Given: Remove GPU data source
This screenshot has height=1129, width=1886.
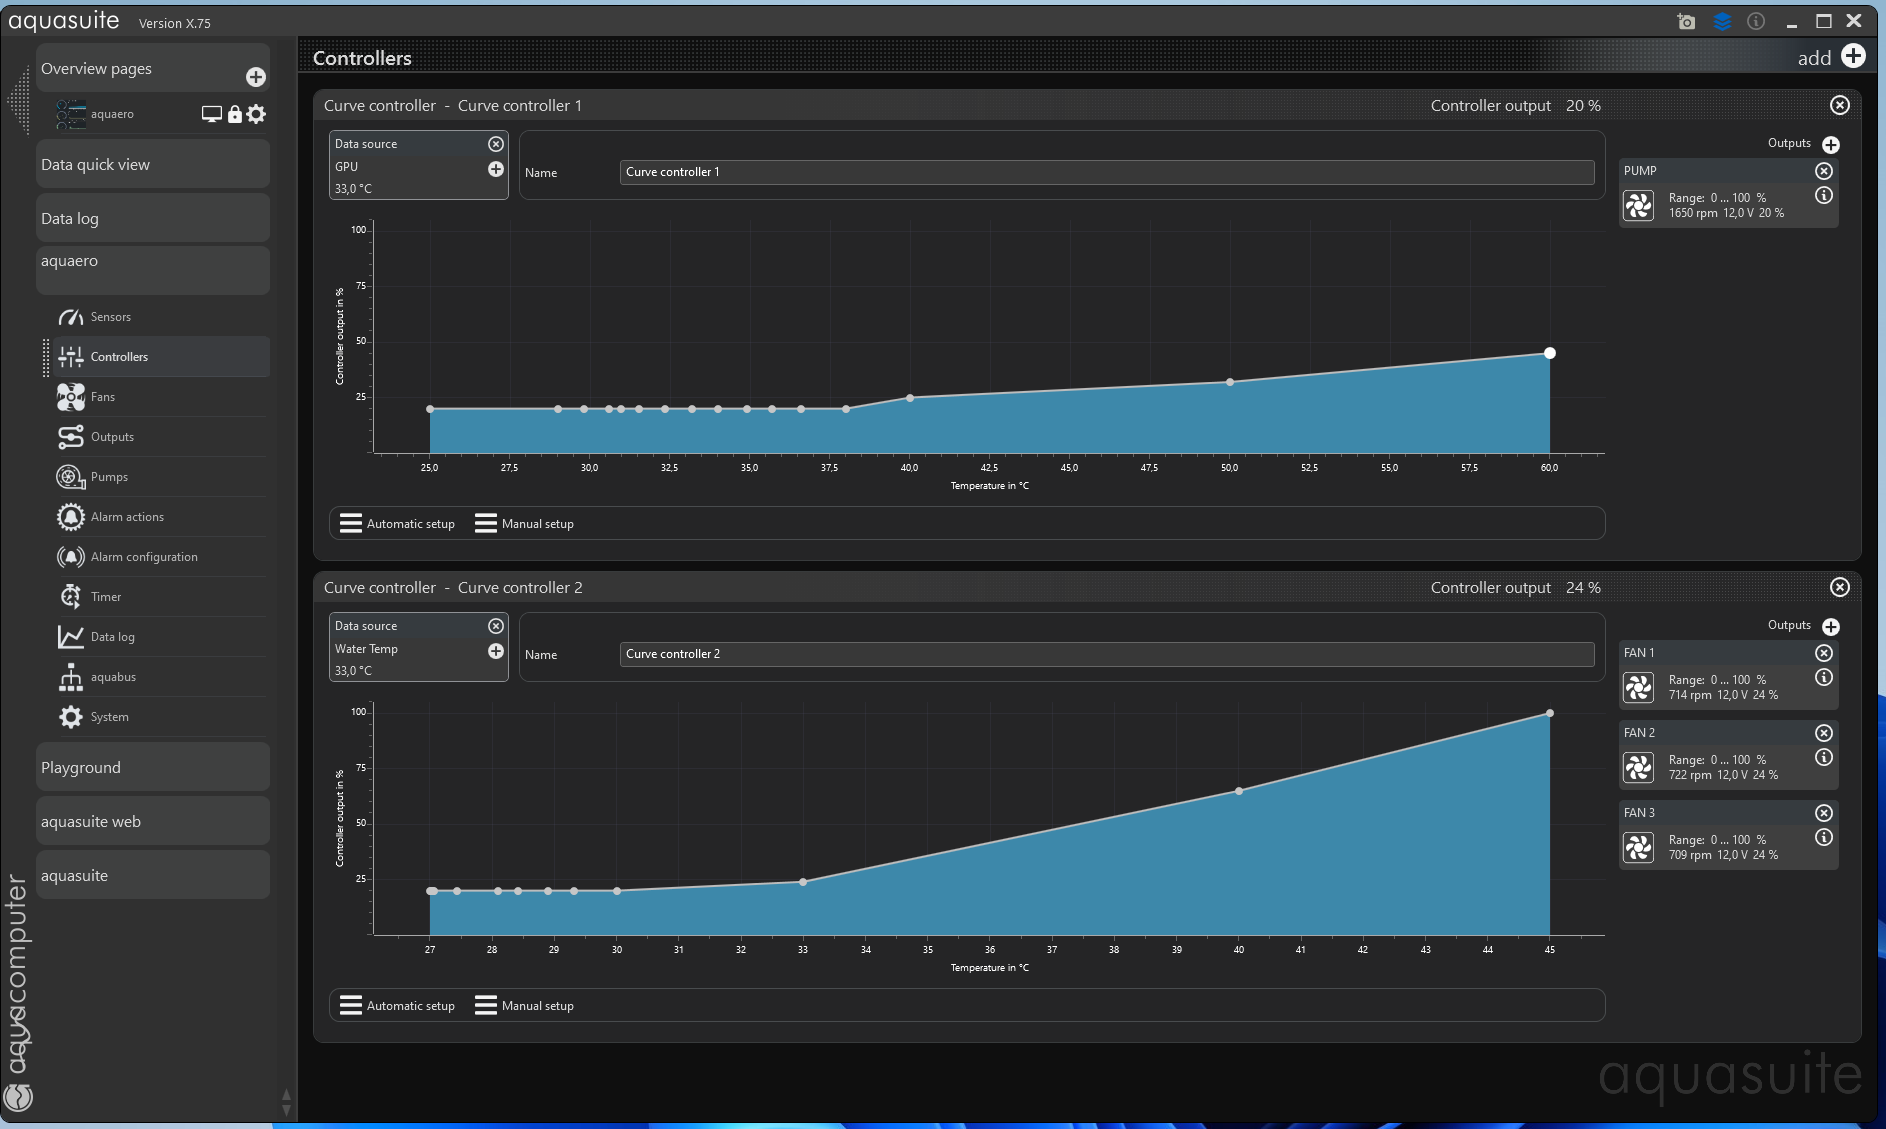Looking at the screenshot, I should tap(496, 144).
